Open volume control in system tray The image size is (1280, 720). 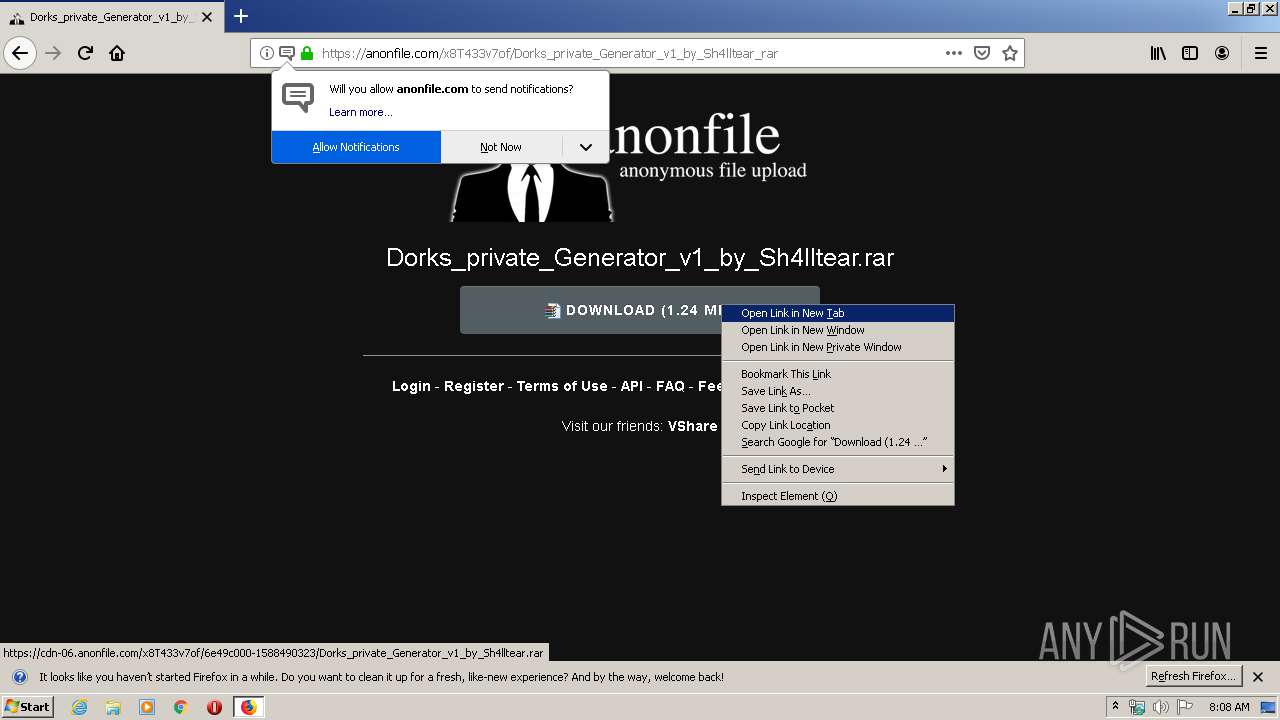[x=1160, y=707]
